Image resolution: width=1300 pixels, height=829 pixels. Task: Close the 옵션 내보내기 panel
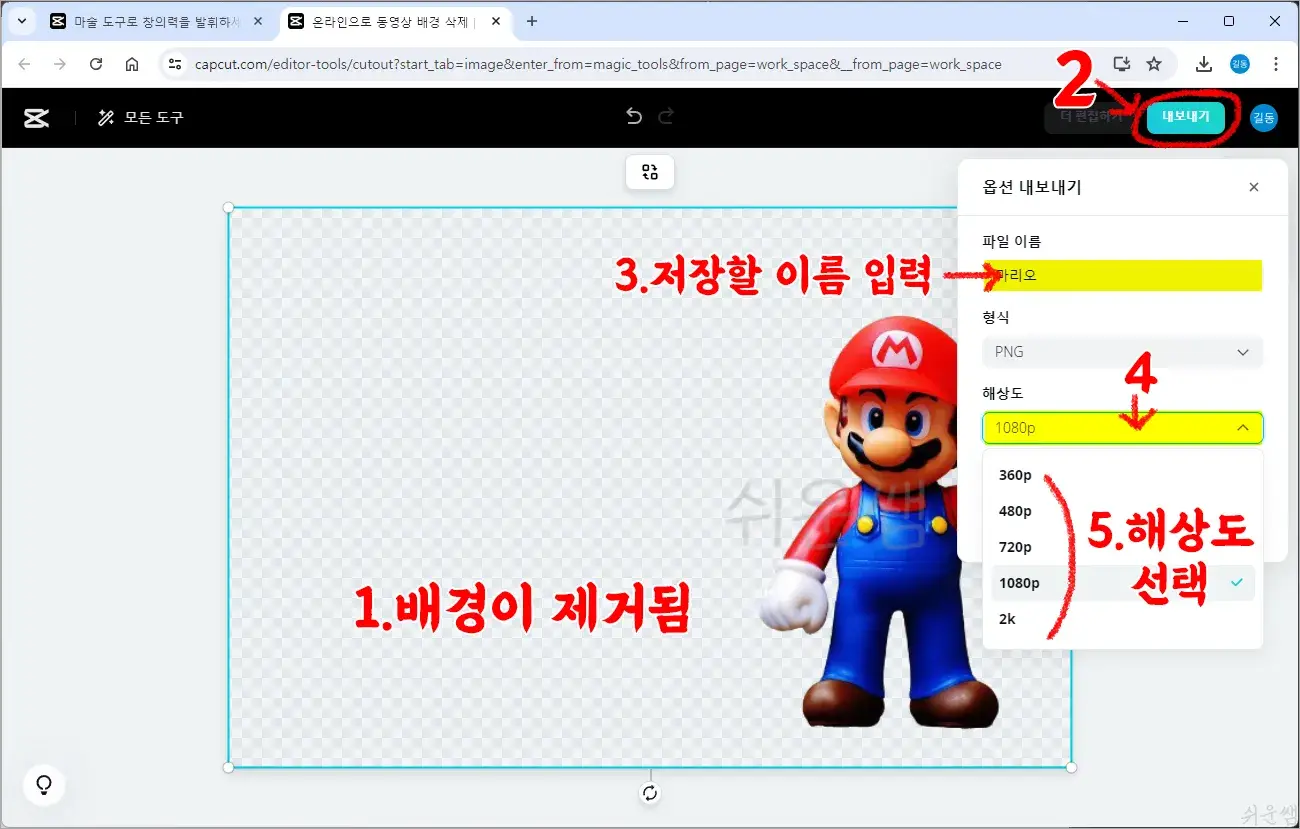point(1254,187)
